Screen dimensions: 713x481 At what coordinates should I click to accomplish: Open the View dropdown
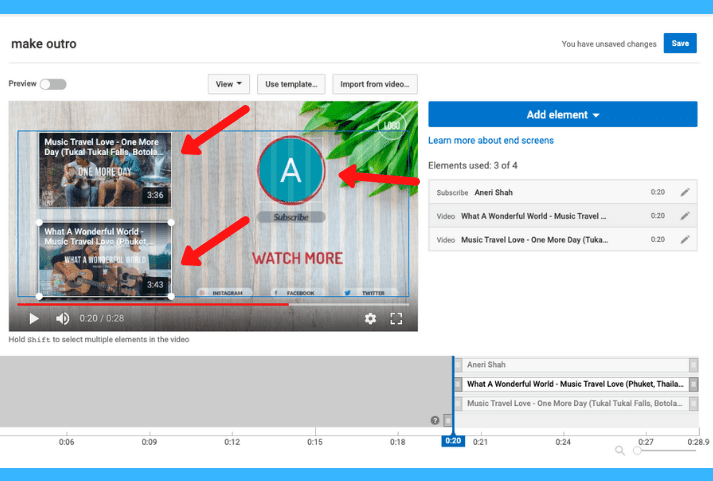coord(228,84)
